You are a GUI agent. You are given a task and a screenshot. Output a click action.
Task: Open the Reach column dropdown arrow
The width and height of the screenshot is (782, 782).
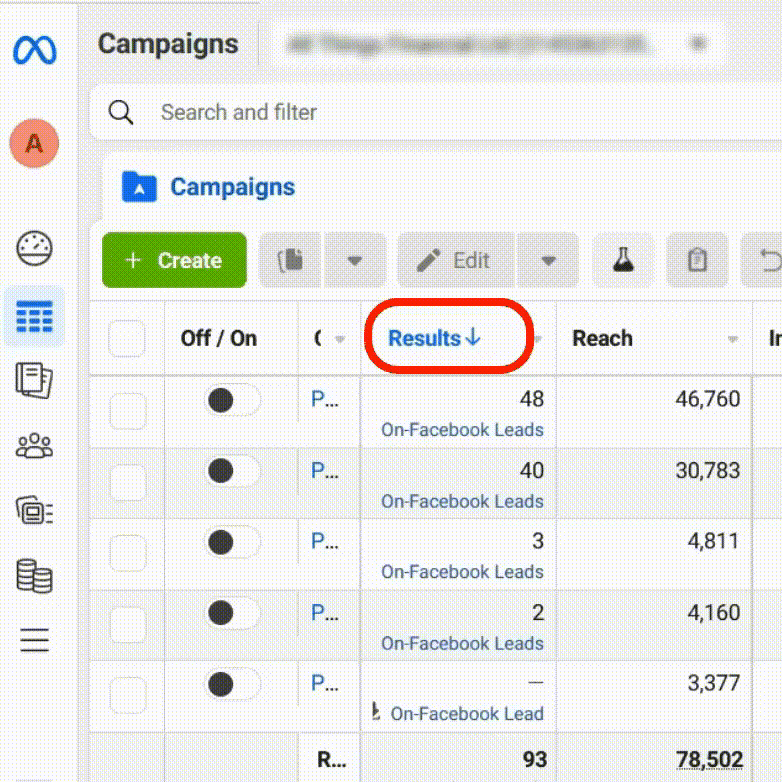732,340
